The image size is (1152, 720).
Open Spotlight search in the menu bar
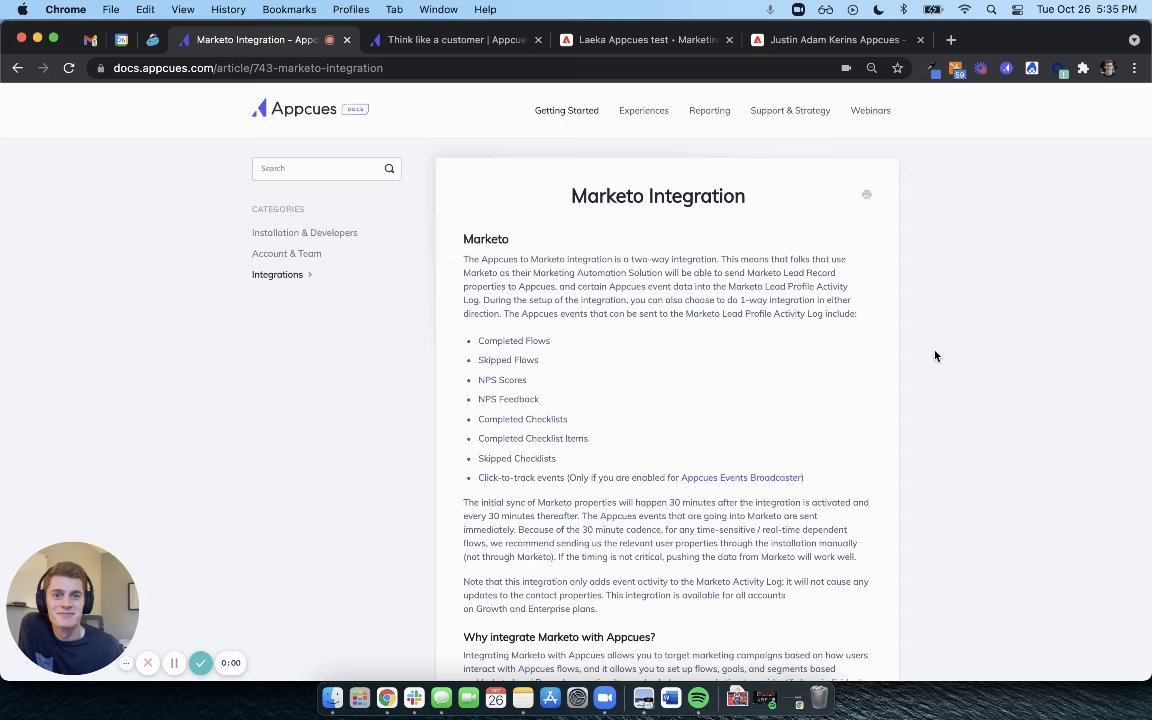click(991, 10)
